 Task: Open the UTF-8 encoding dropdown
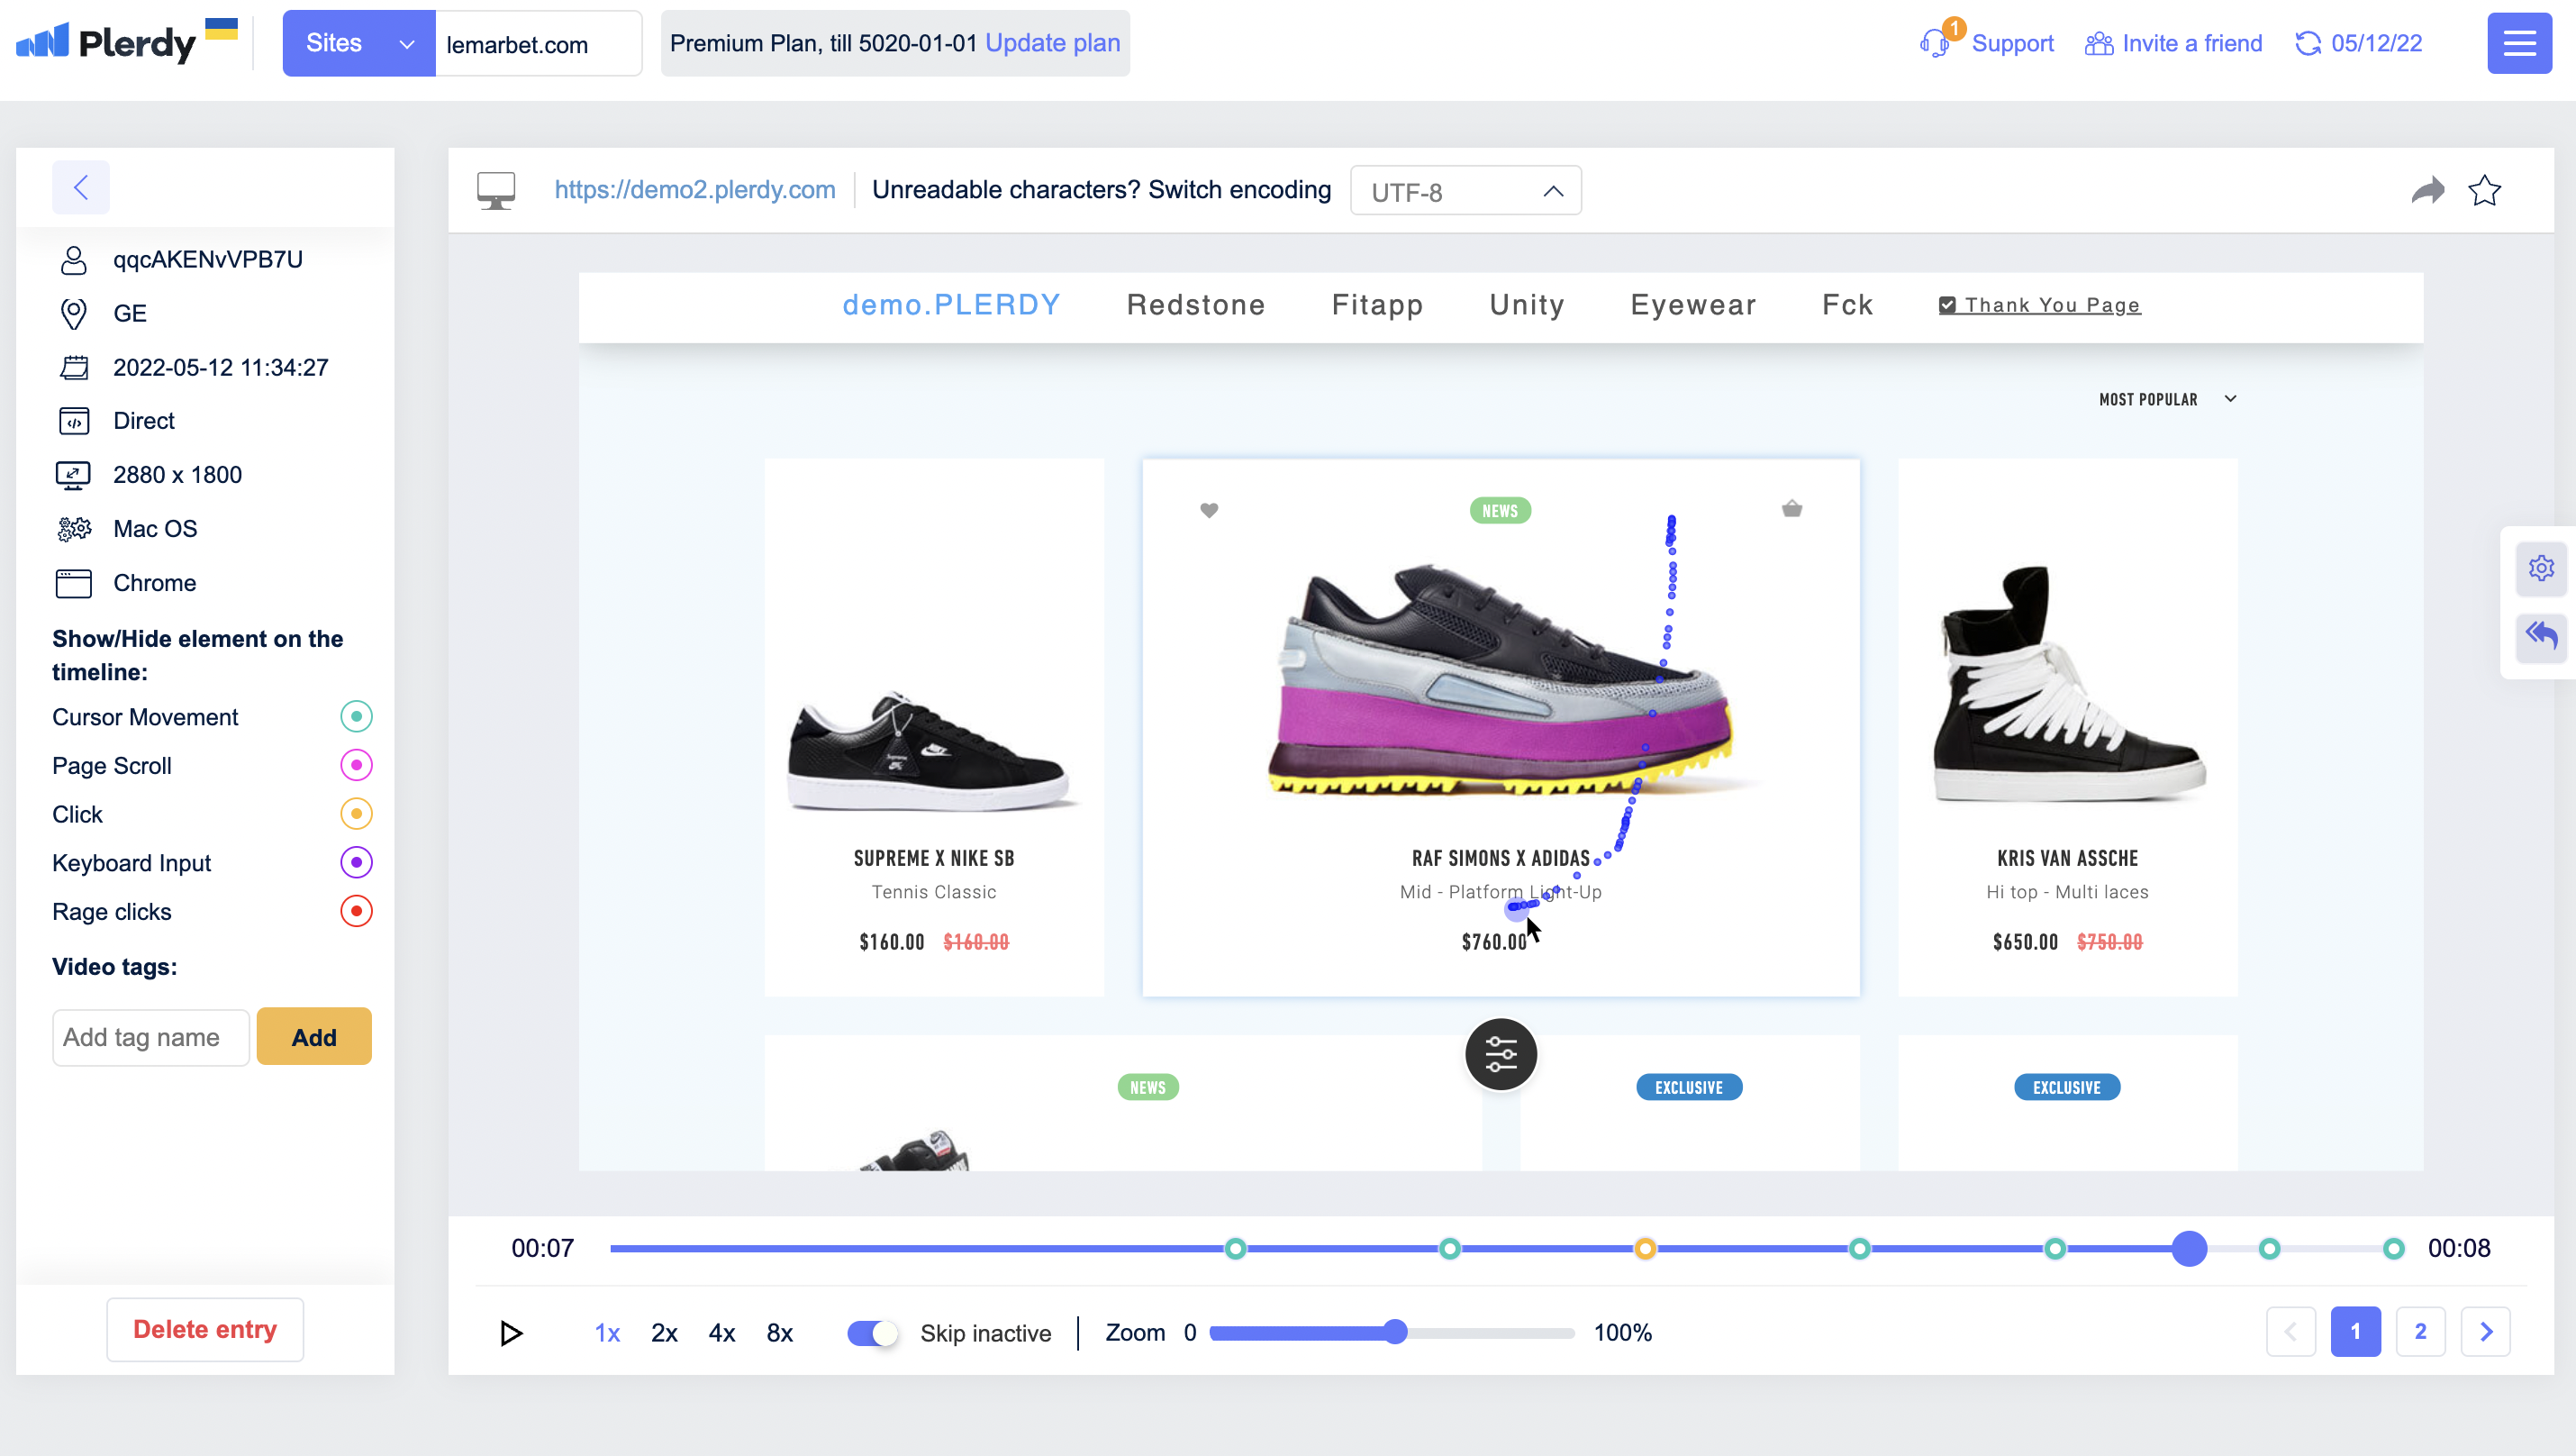[1465, 191]
